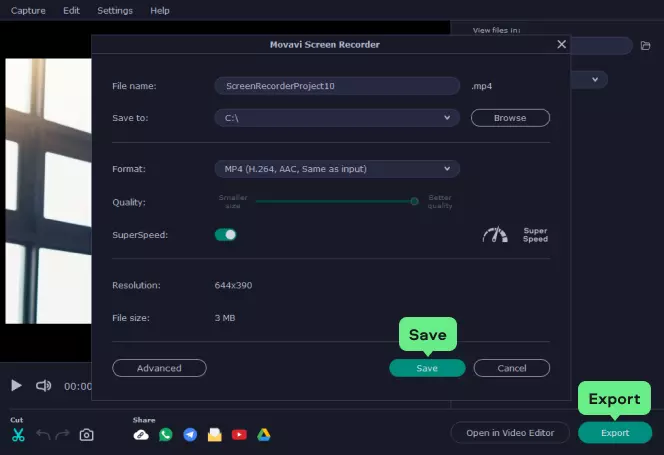Close the Movavi Screen Recorder dialog
664x455 pixels.
[562, 44]
